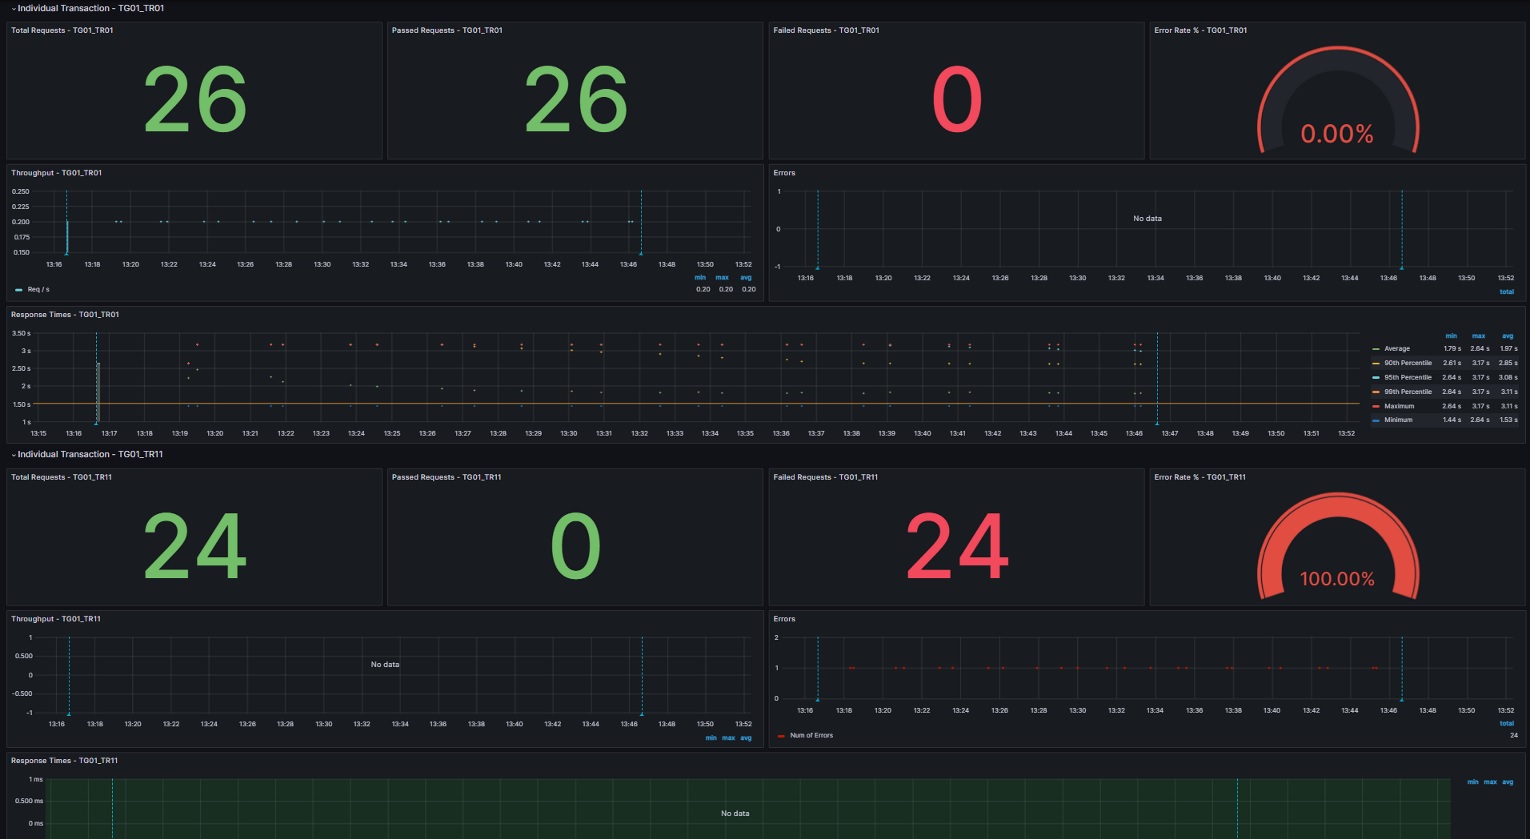The height and width of the screenshot is (839, 1530).
Task: Click the Minimum series color line
Action: [1376, 420]
